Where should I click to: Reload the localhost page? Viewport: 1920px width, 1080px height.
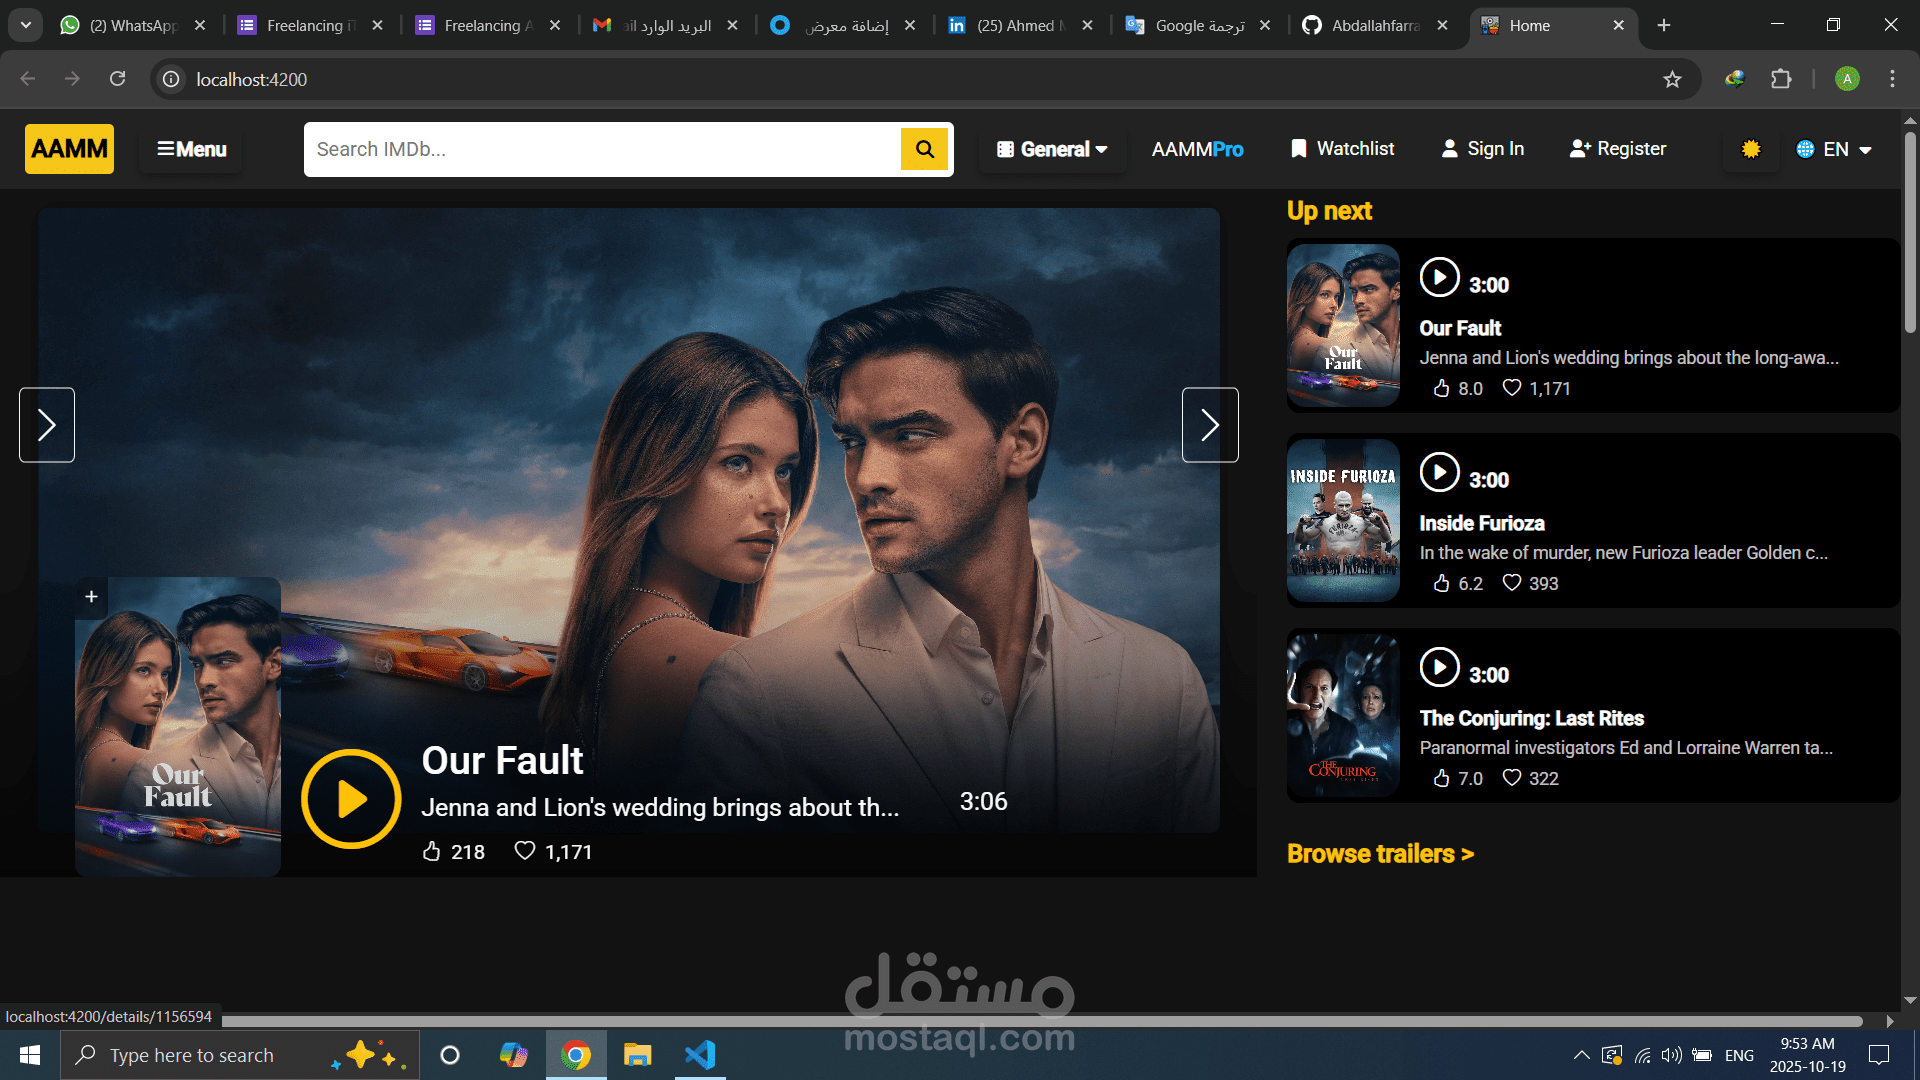tap(117, 79)
